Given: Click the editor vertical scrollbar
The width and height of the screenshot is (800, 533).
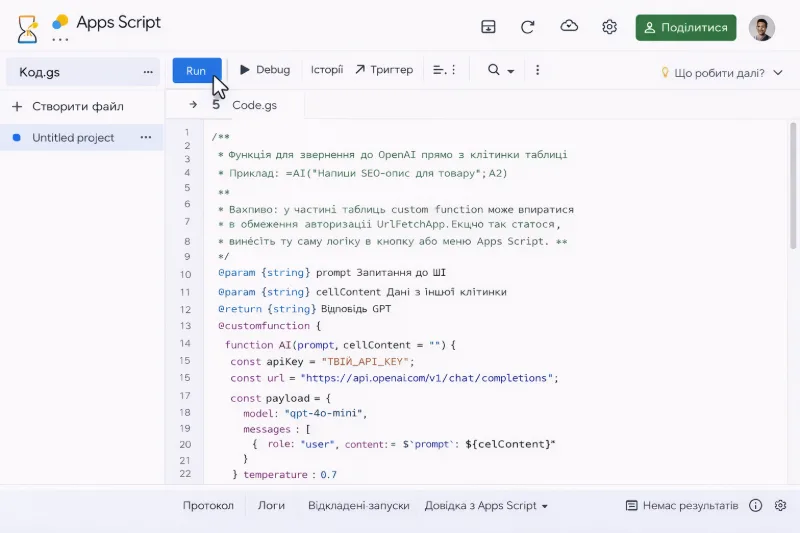Looking at the screenshot, I should point(793,186).
